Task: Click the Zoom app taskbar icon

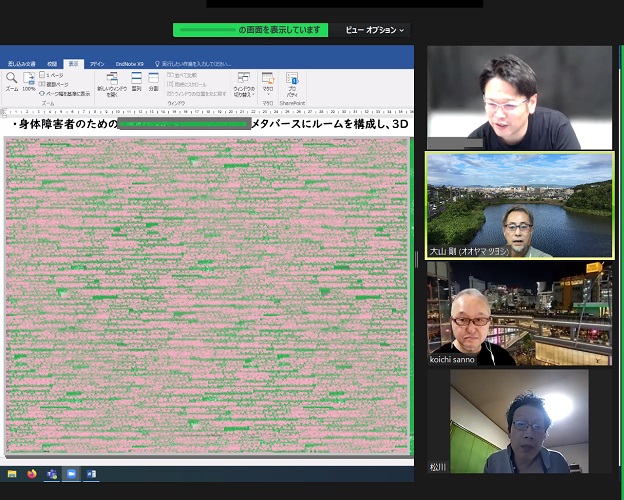Action: point(71,473)
